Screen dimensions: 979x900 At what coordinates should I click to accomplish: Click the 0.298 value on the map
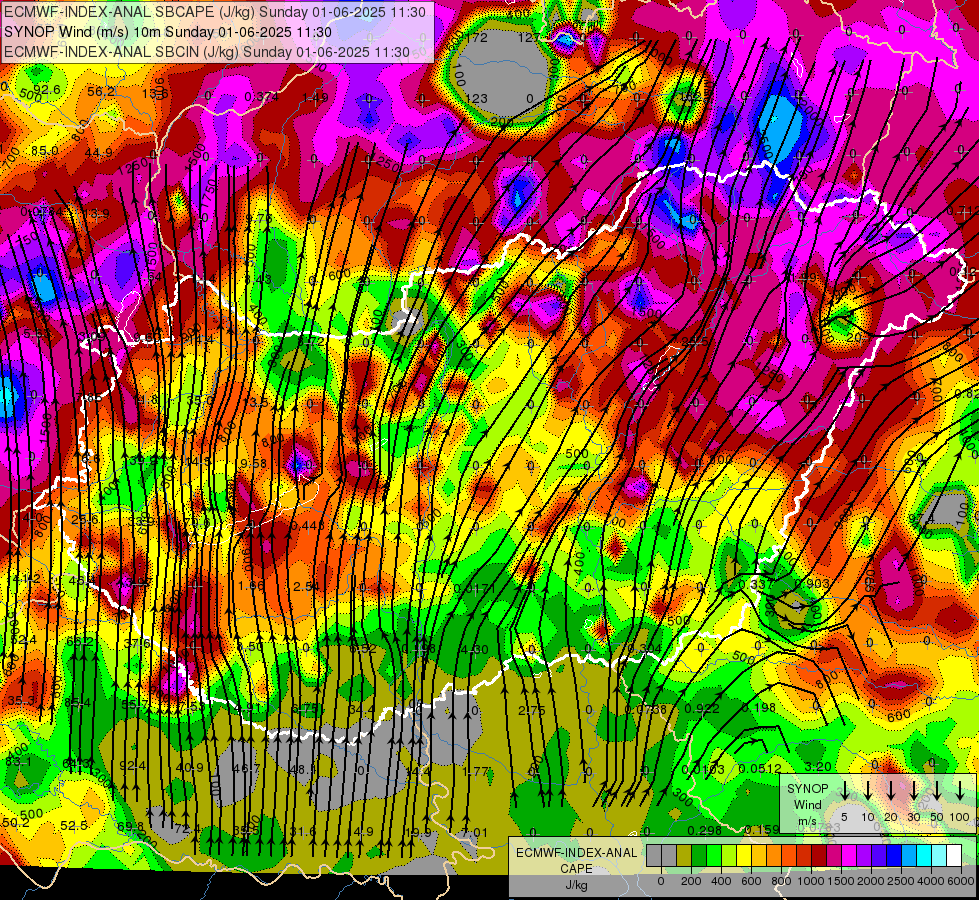705,830
